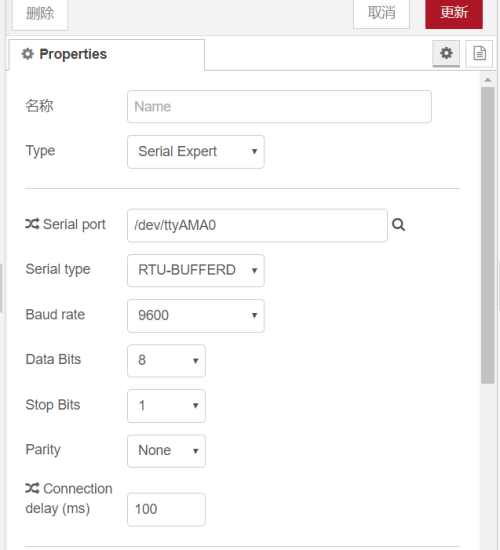
Task: Select Parity dropdown showing None
Action: click(x=166, y=451)
